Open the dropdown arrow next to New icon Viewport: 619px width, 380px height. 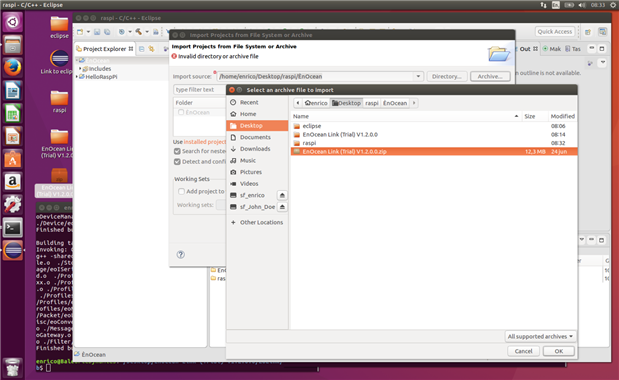click(x=88, y=32)
